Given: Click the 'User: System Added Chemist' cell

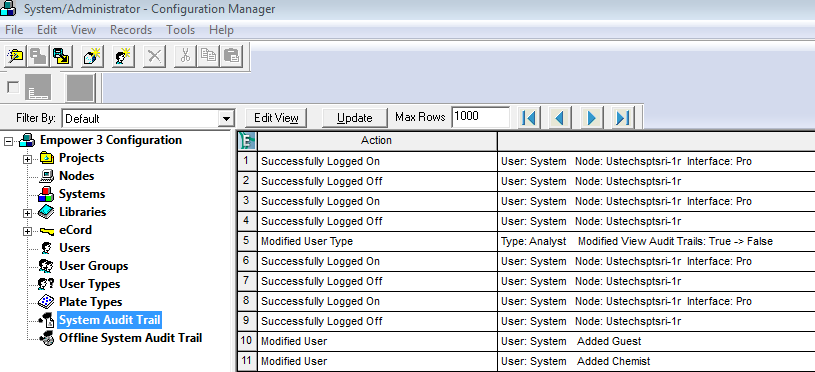Looking at the screenshot, I should pyautogui.click(x=656, y=362).
